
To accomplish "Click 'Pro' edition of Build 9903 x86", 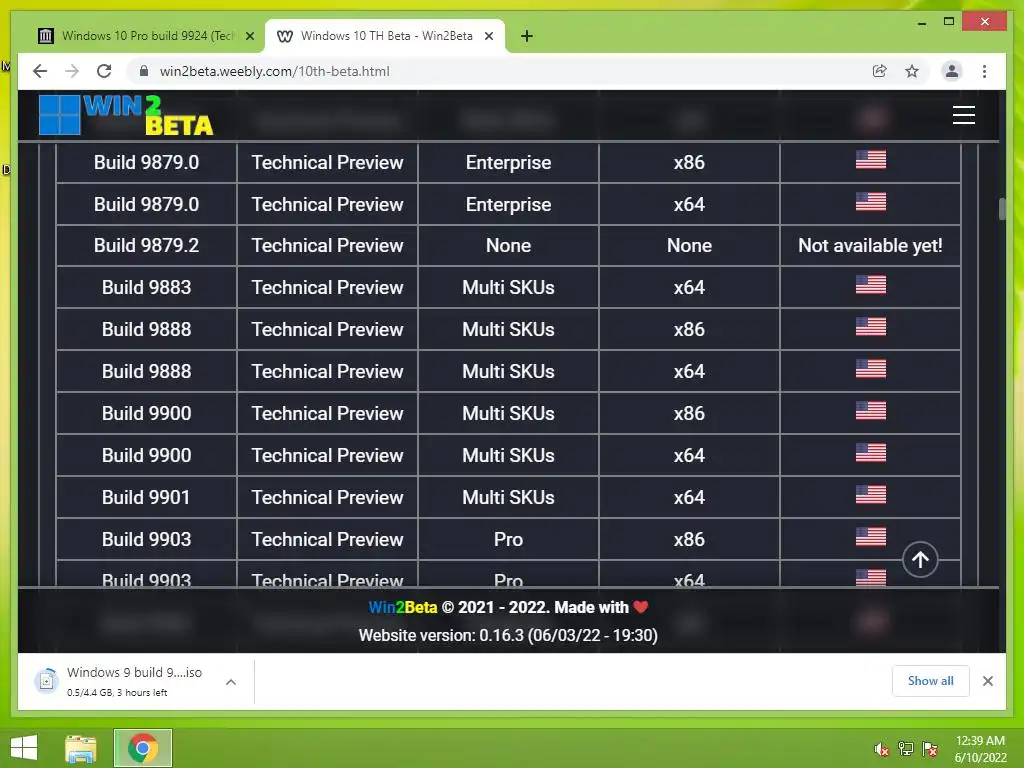I will pyautogui.click(x=508, y=539).
